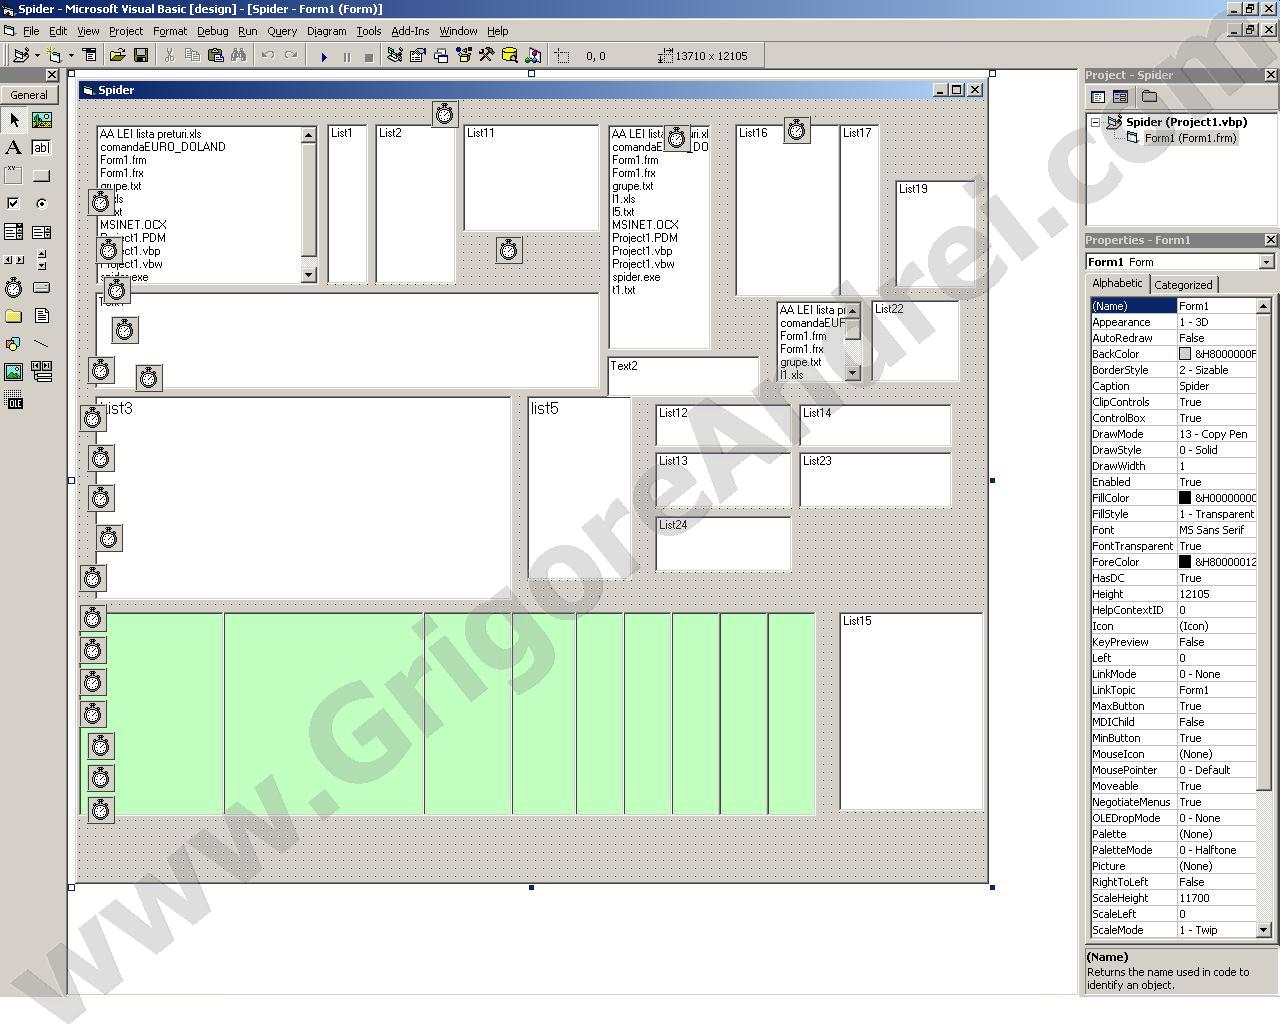Click the Find binoculars icon

[239, 56]
